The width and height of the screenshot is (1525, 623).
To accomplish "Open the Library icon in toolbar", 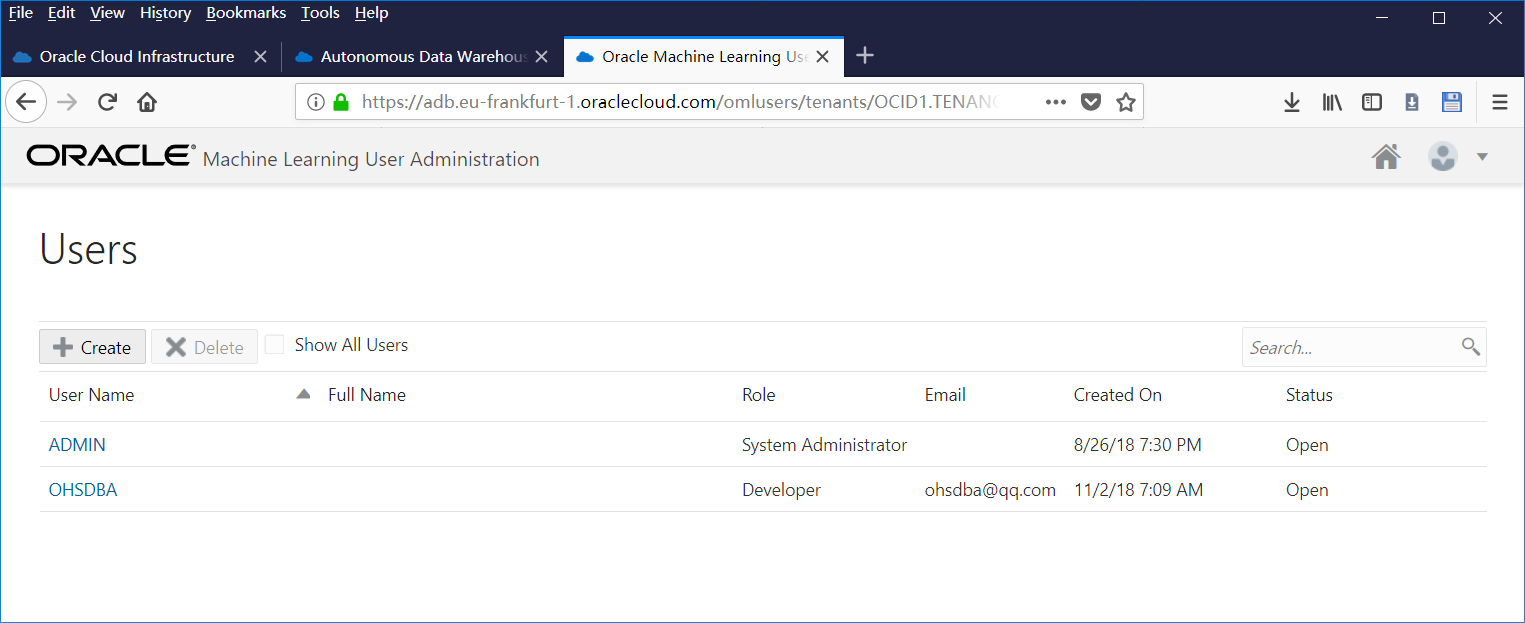I will 1332,102.
